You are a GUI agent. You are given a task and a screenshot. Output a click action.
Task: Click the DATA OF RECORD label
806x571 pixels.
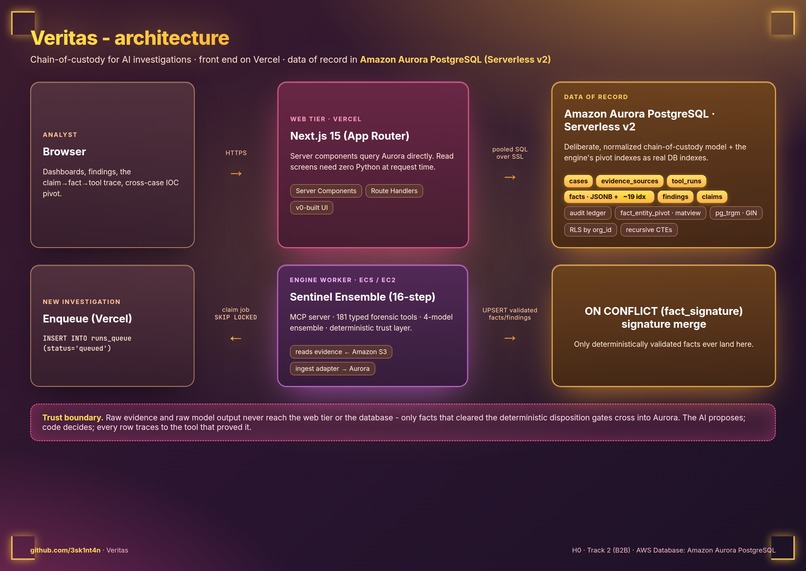(x=596, y=97)
